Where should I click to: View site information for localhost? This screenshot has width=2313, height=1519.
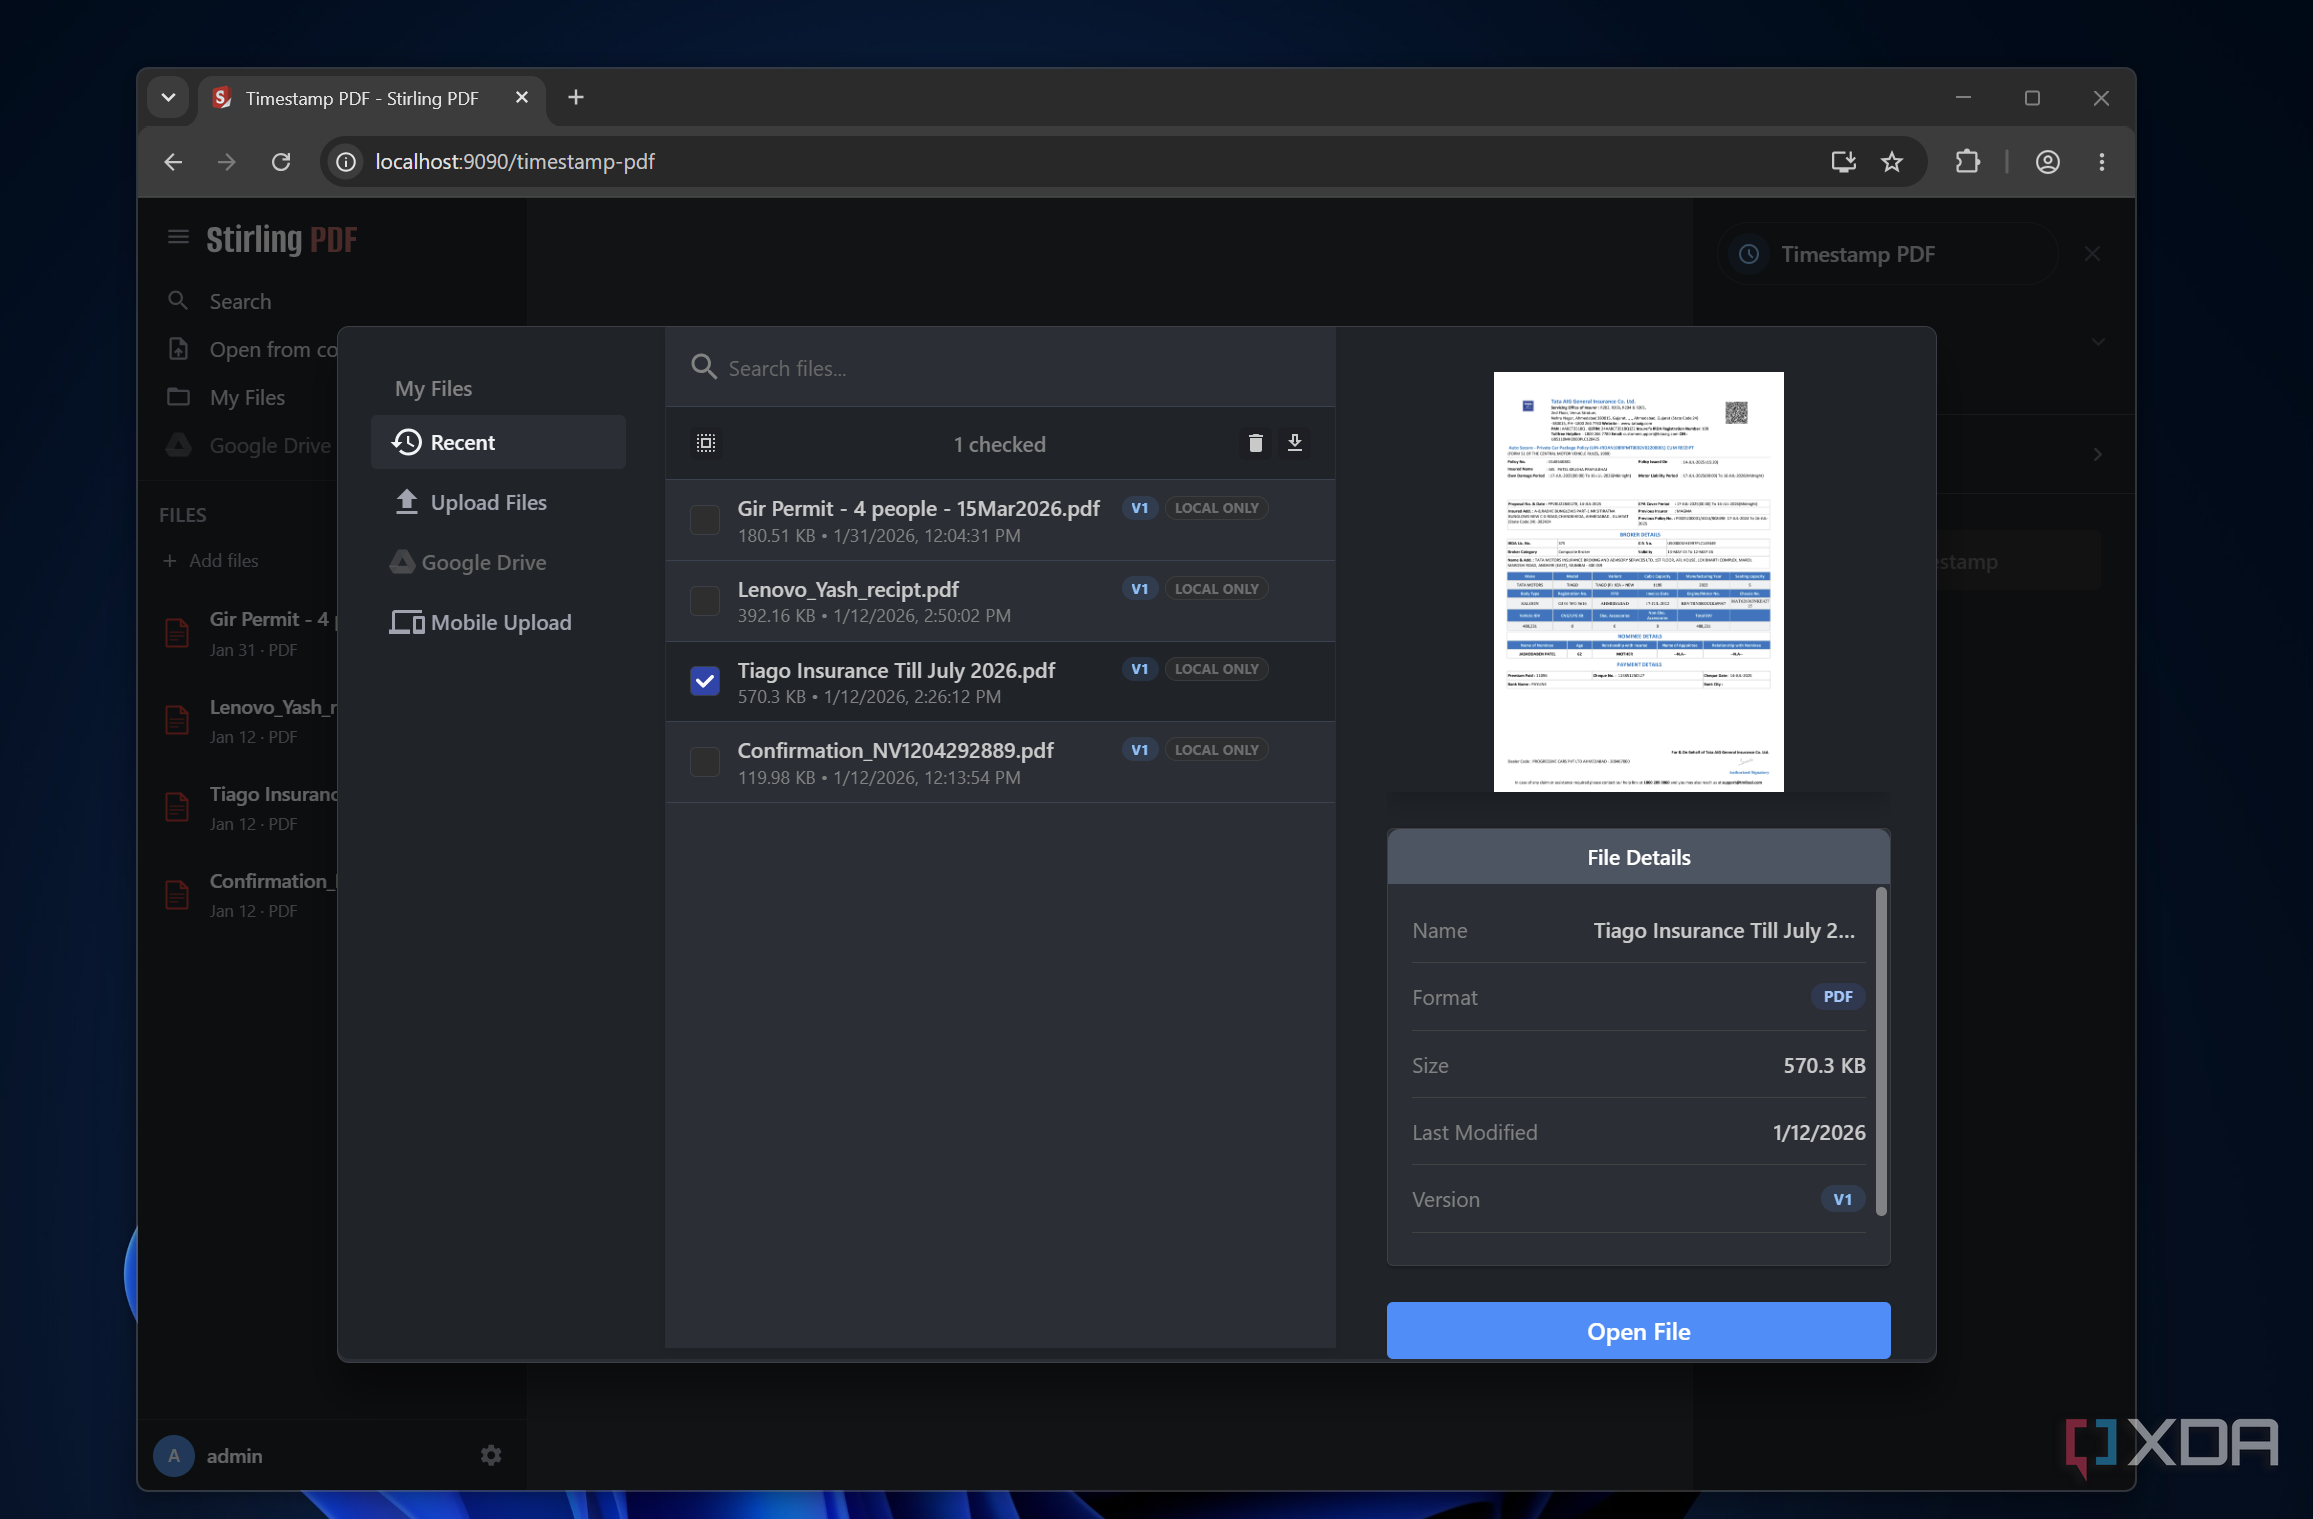pyautogui.click(x=346, y=161)
